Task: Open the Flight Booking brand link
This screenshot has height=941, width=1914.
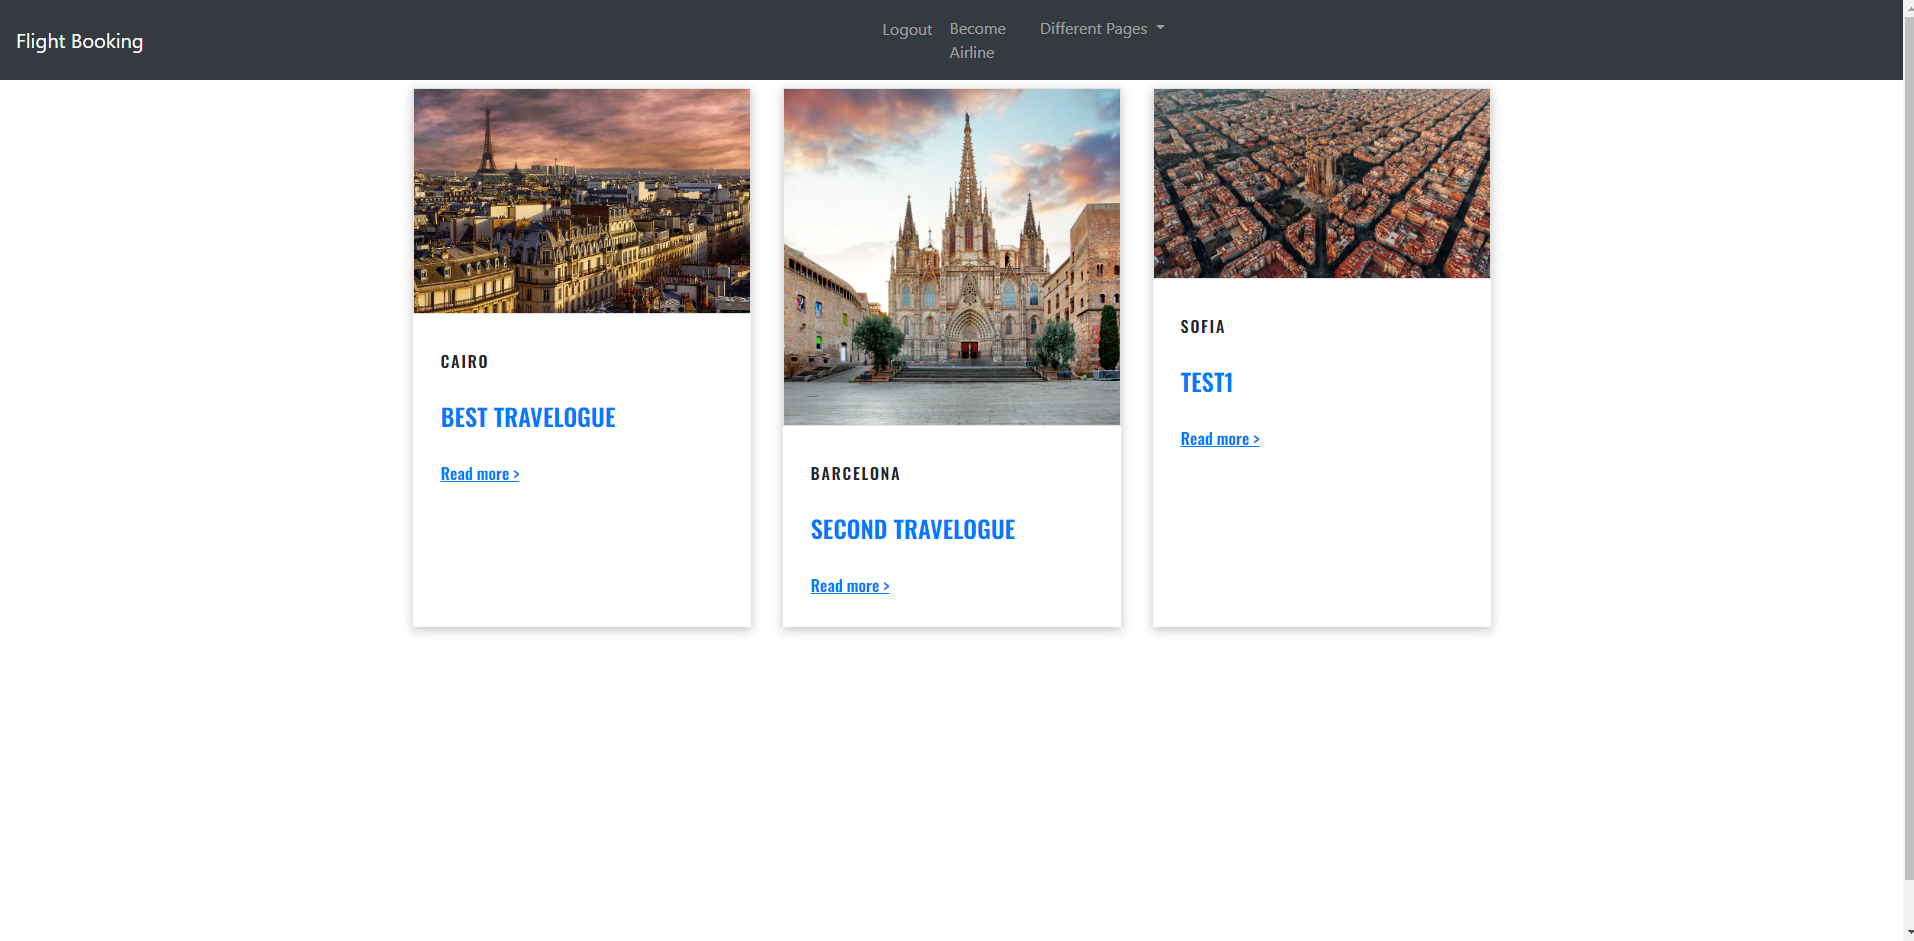Action: (79, 41)
